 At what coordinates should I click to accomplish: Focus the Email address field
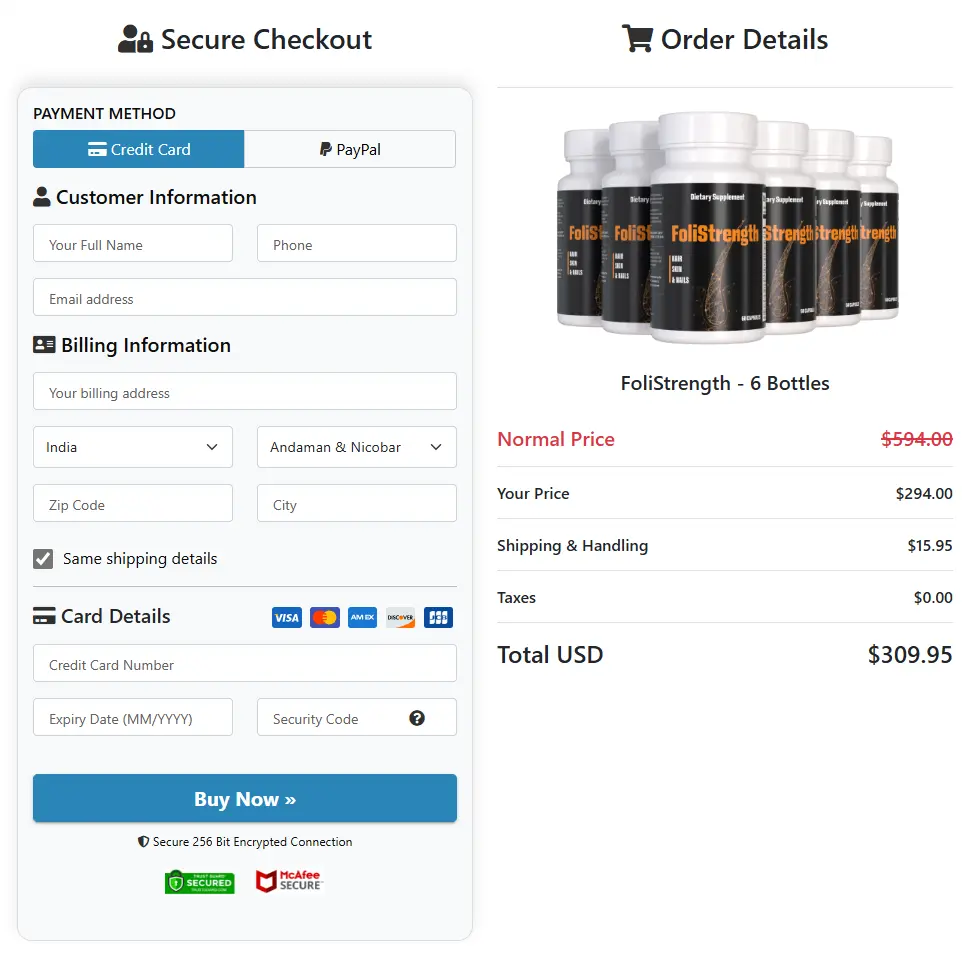(245, 298)
